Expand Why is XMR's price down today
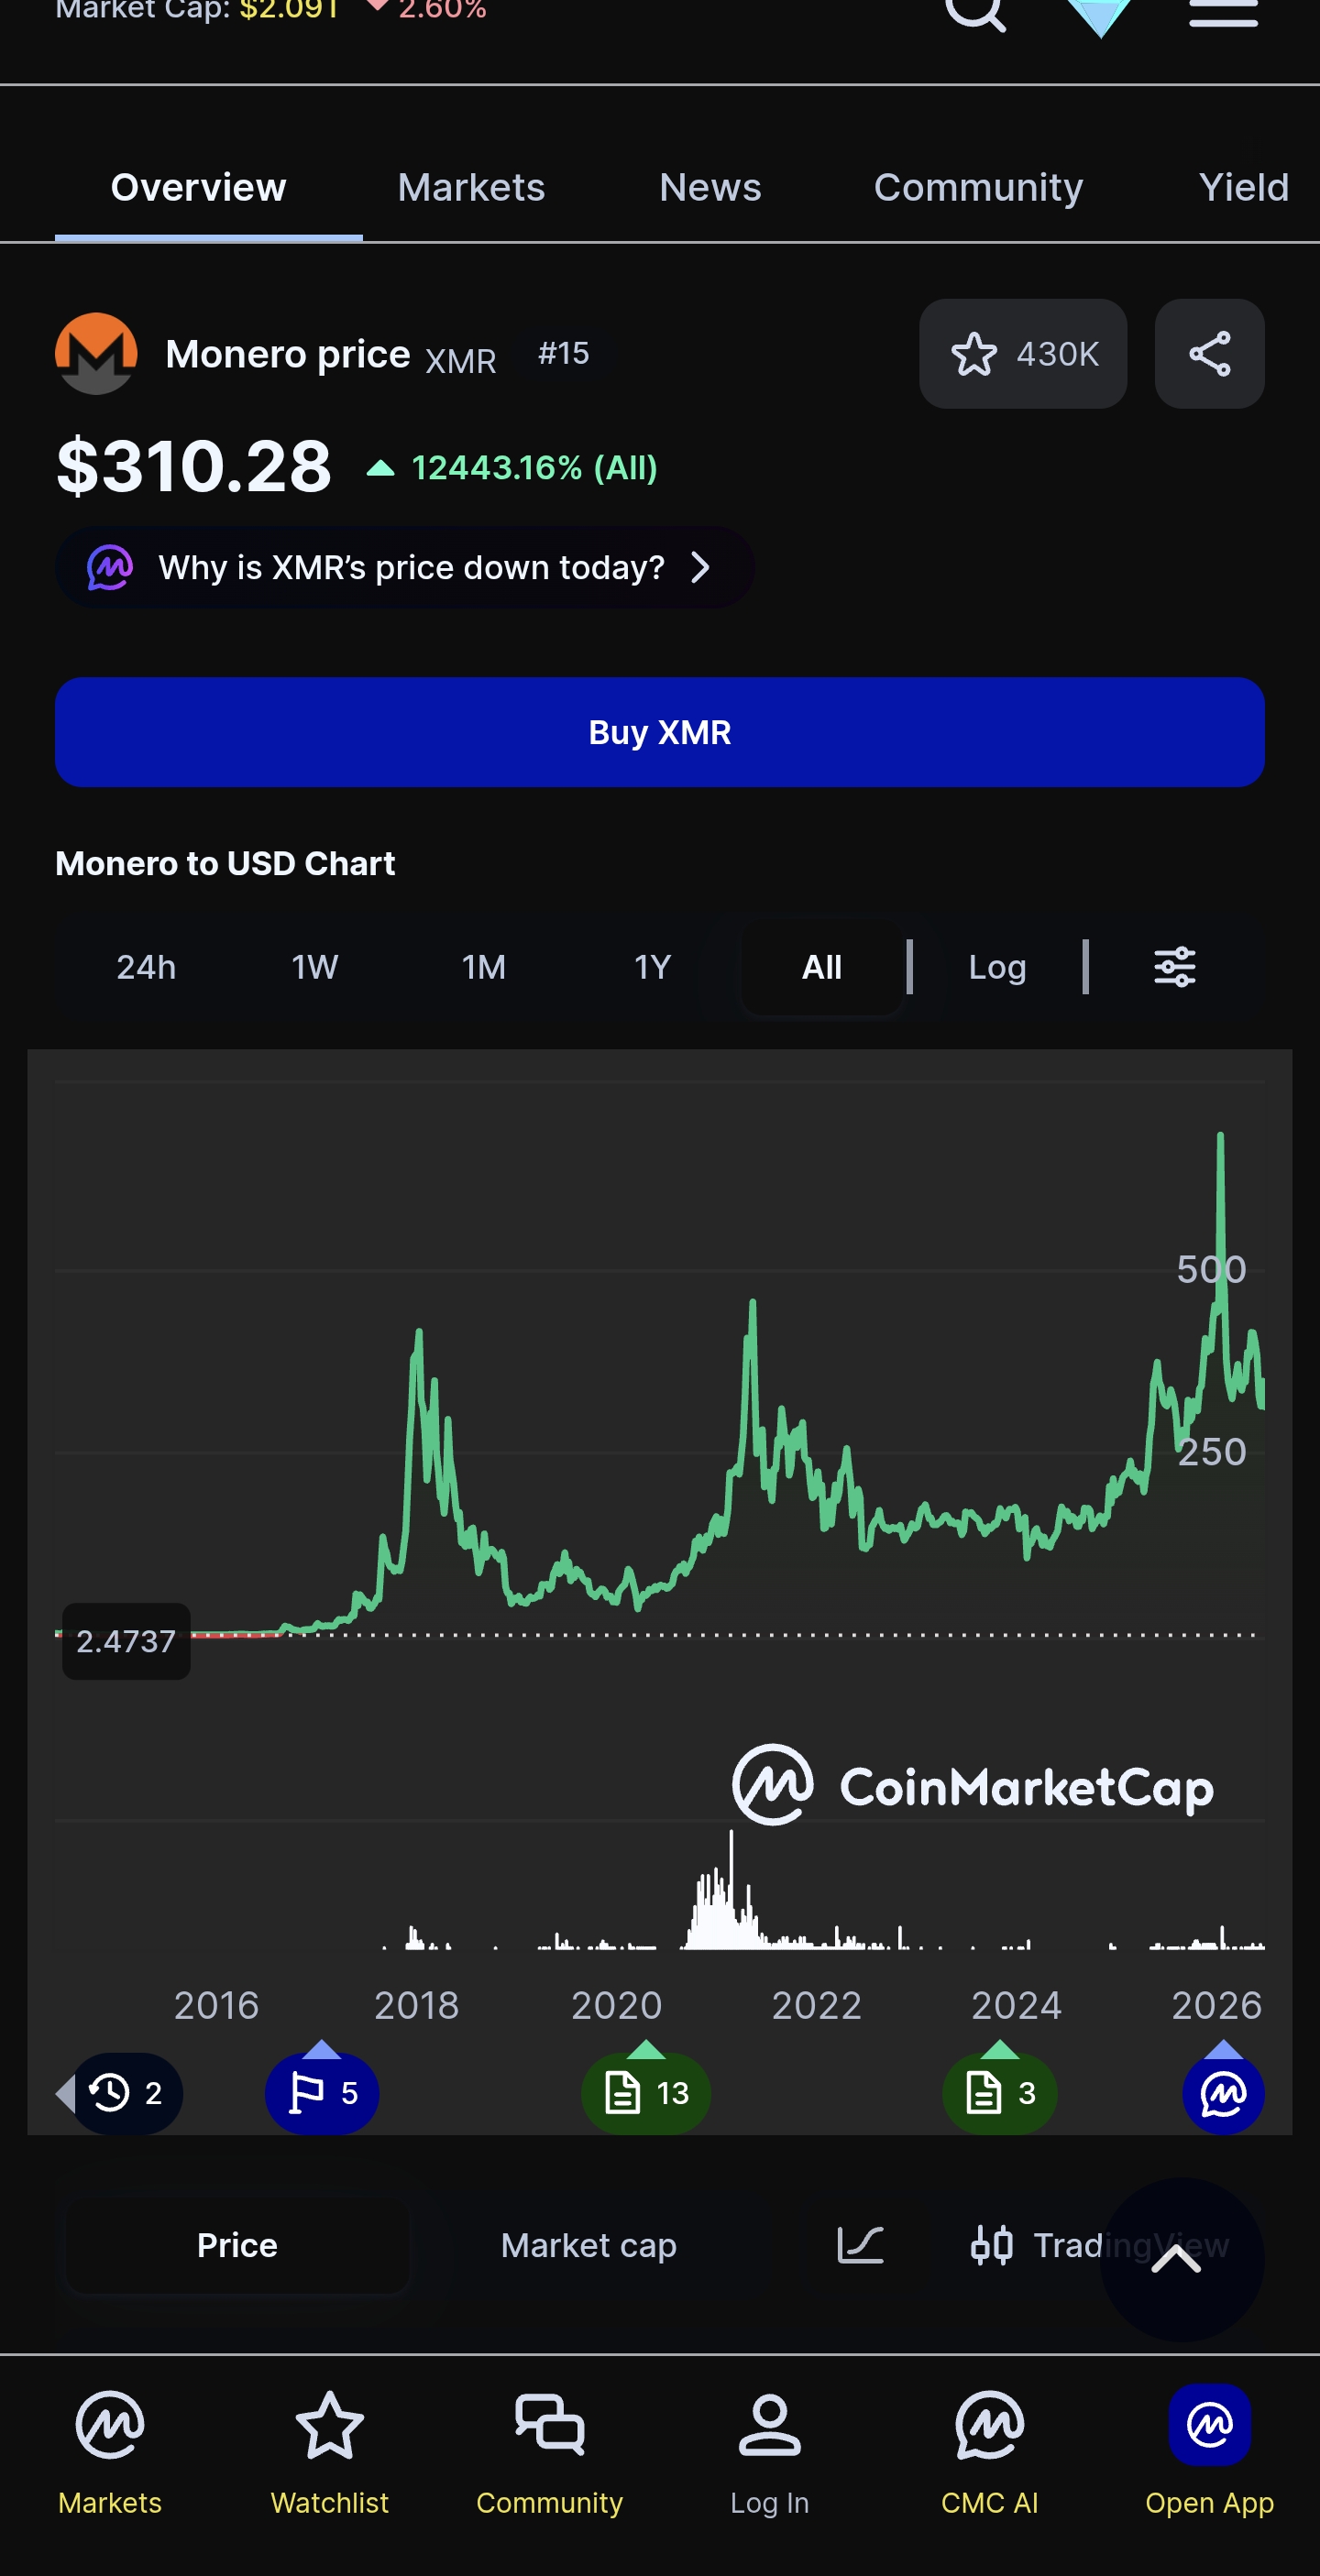The height and width of the screenshot is (2576, 1320). [x=404, y=568]
